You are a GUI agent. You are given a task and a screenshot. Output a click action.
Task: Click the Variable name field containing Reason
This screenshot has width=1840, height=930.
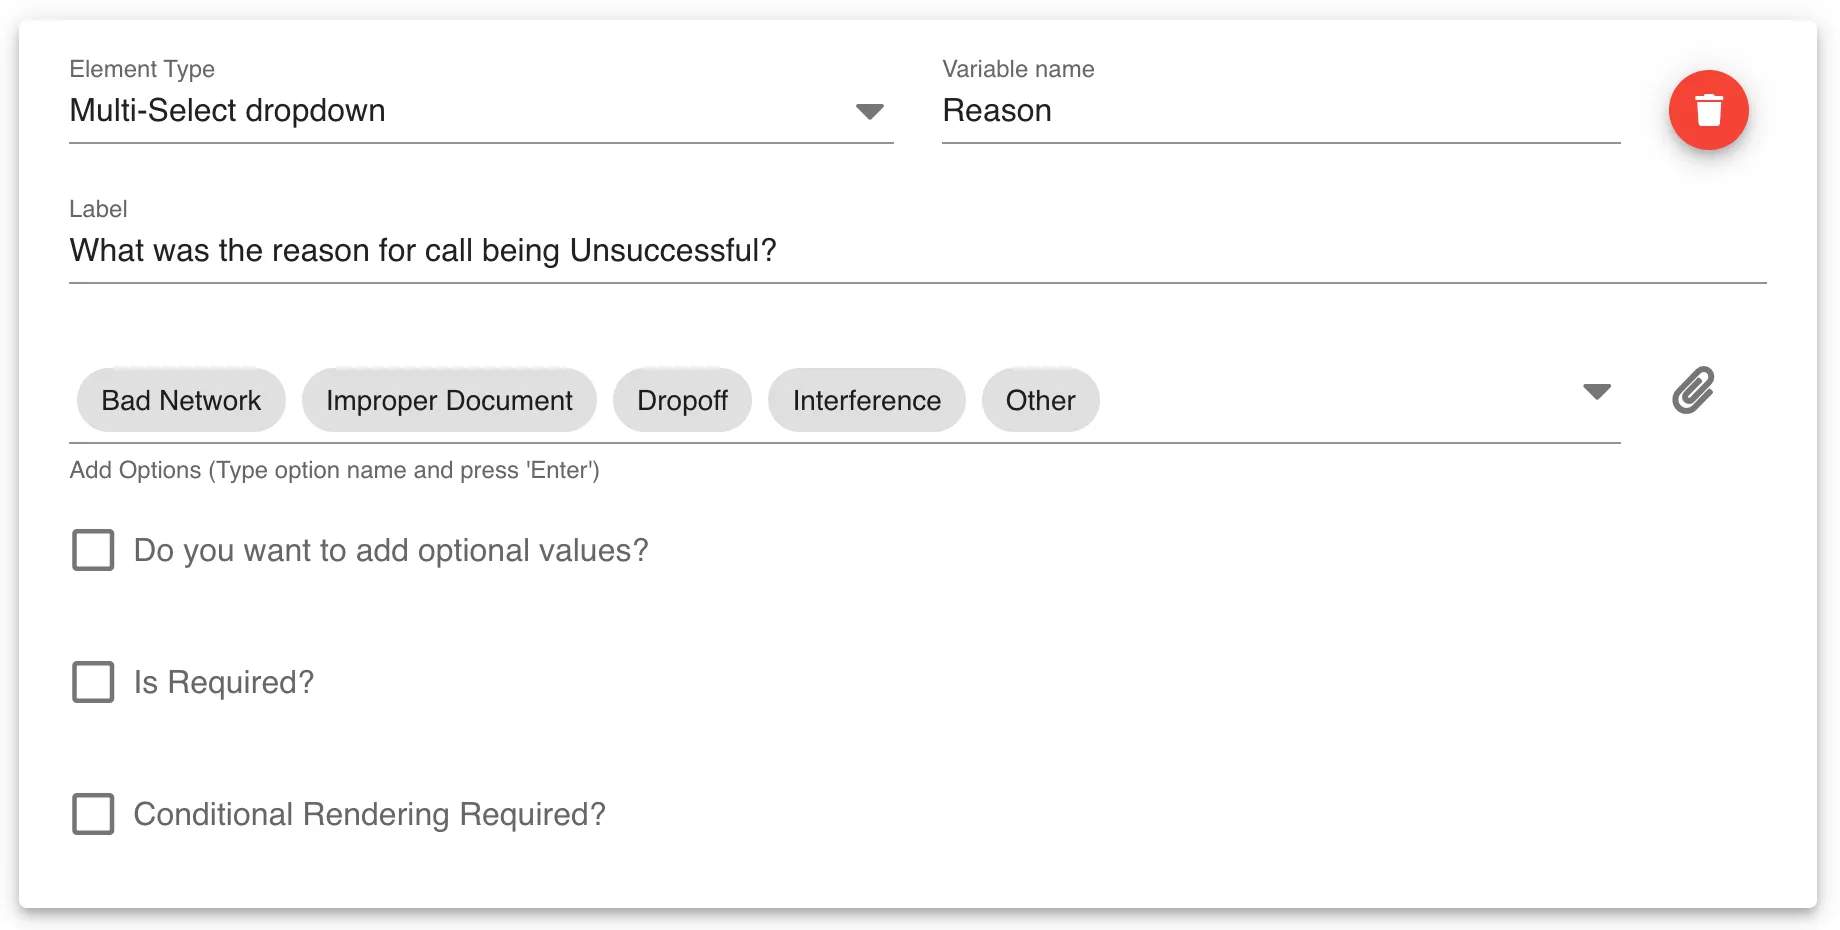click(x=1281, y=111)
